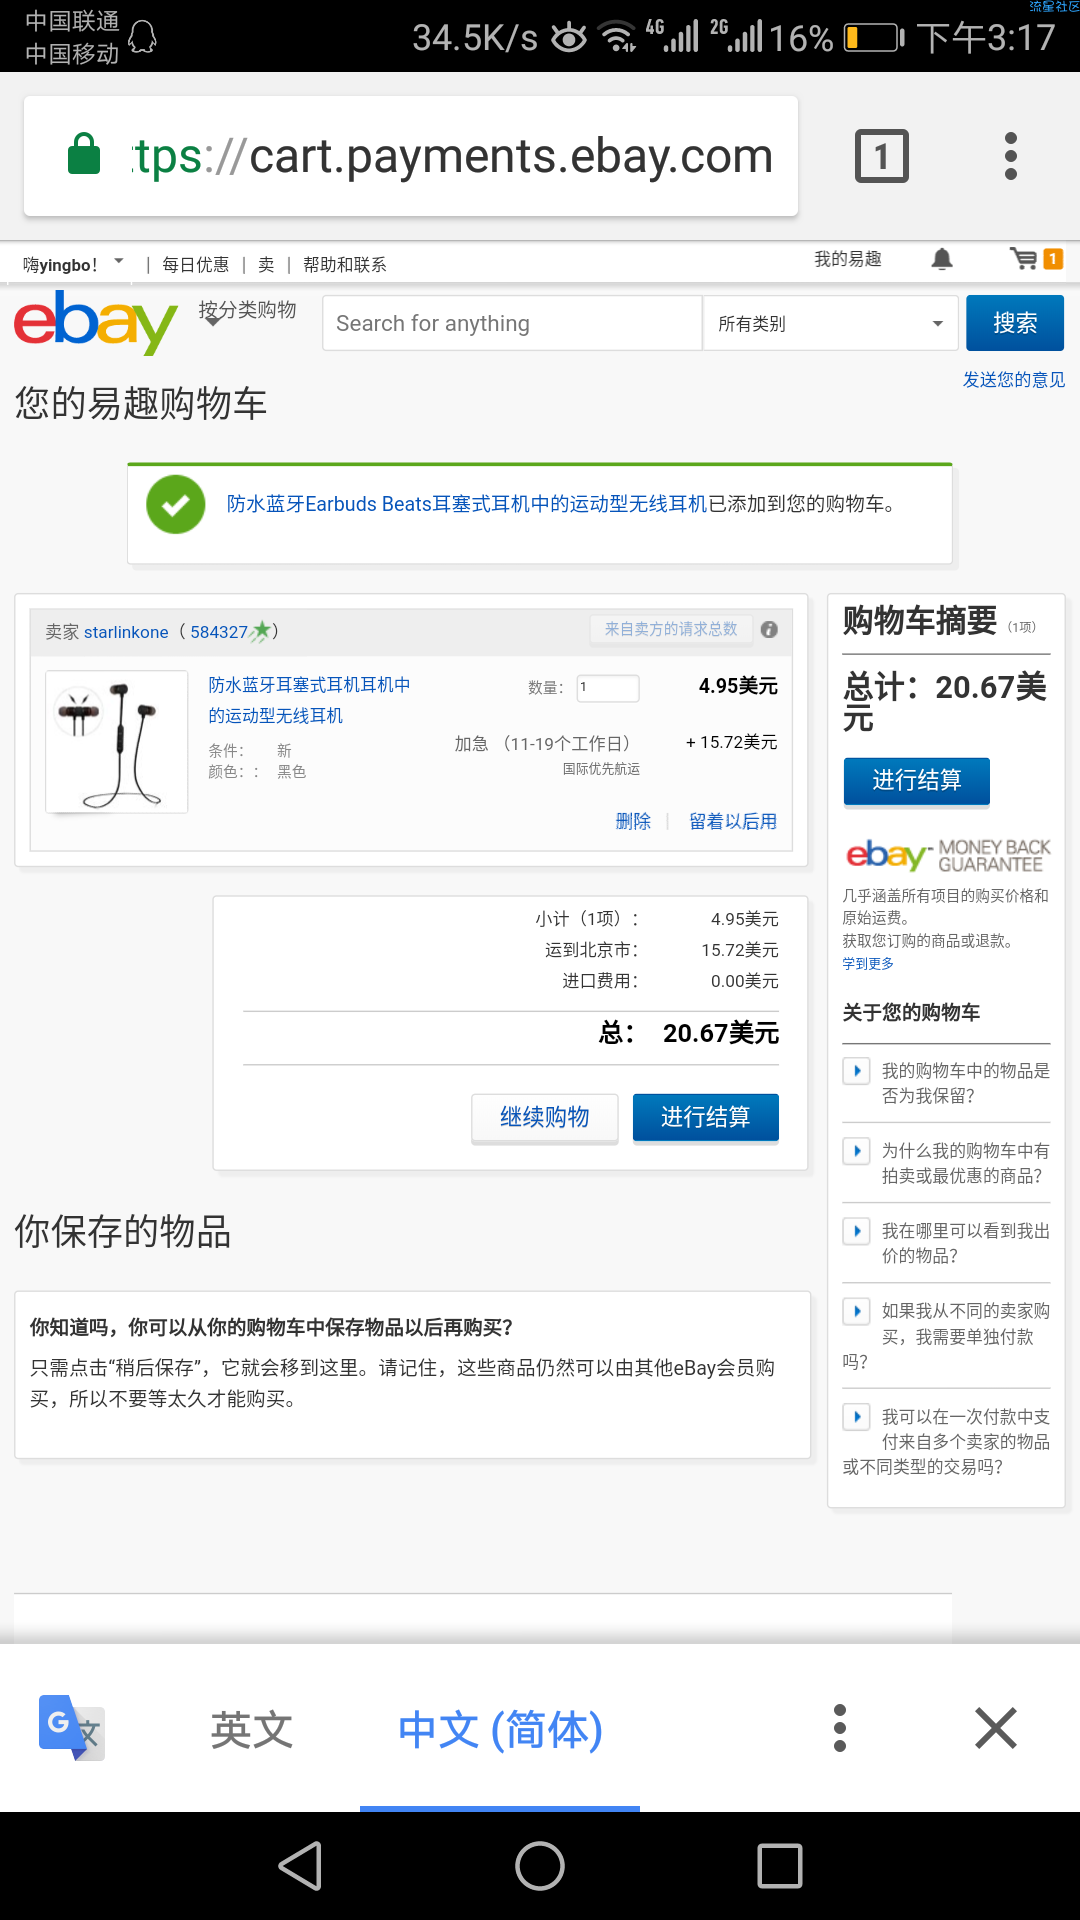The image size is (1080, 1920).
Task: Go to the eBay home logo
Action: pyautogui.click(x=96, y=322)
